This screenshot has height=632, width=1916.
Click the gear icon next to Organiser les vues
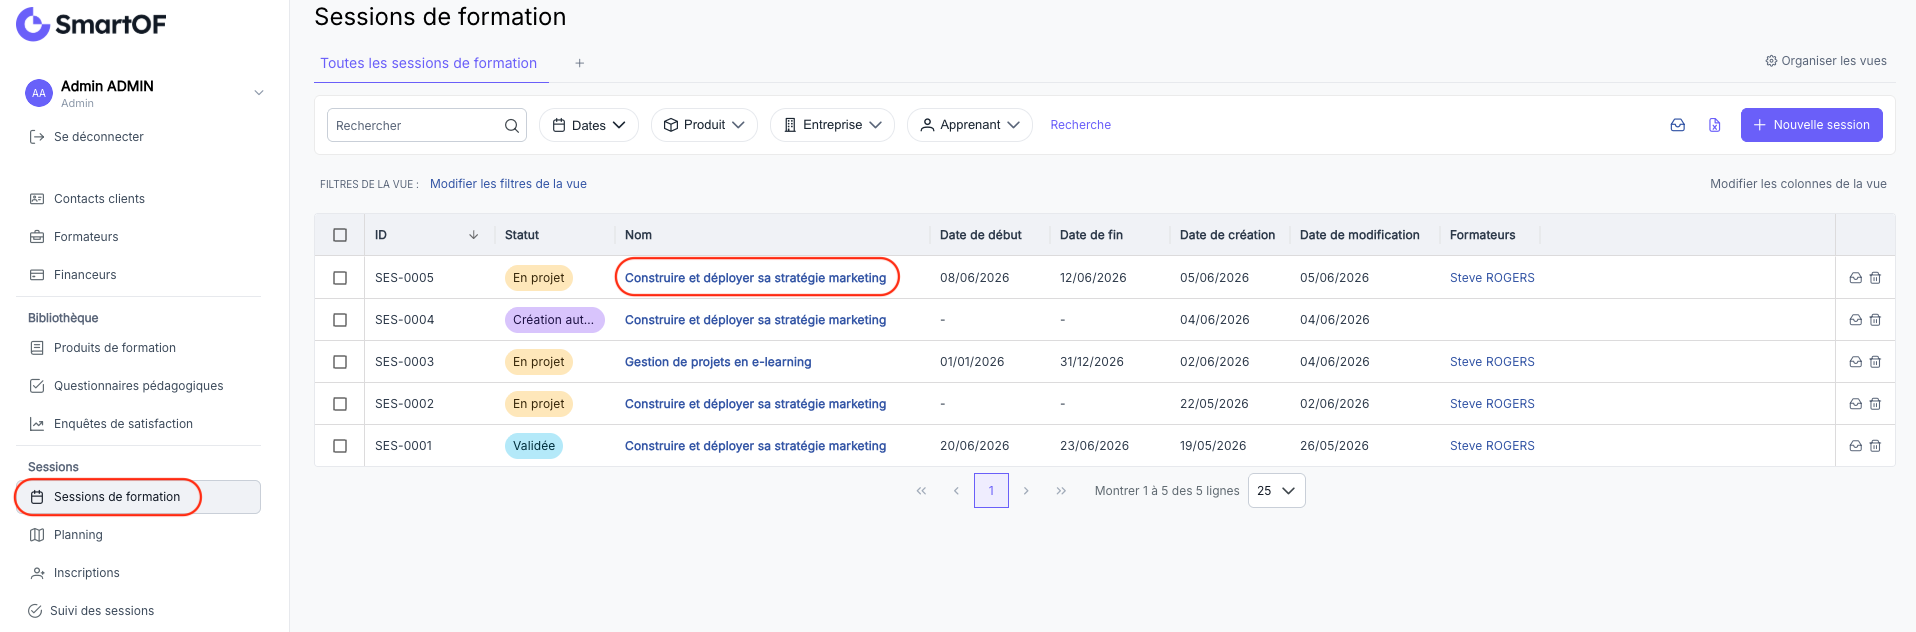[x=1771, y=61]
